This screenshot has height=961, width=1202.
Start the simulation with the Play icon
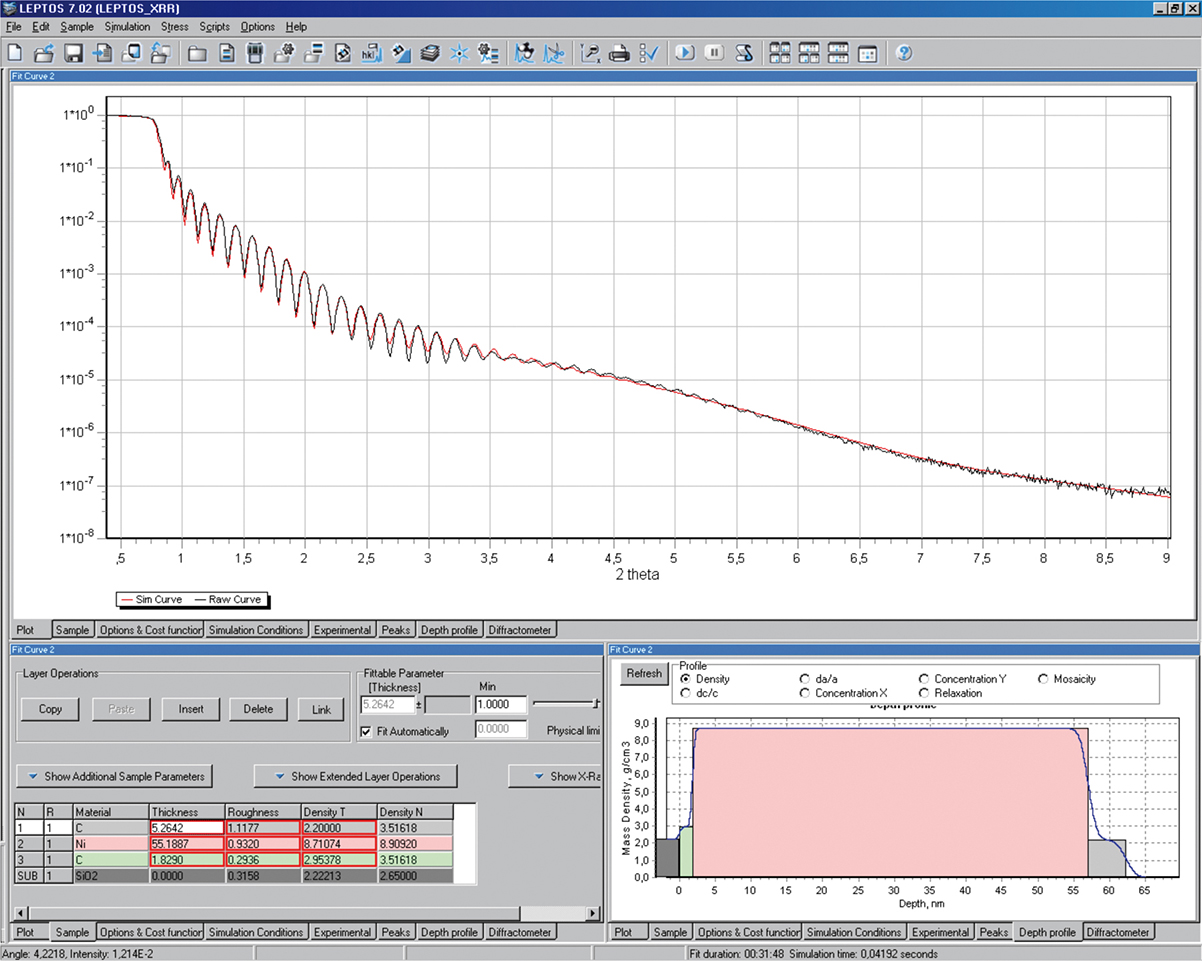click(684, 53)
